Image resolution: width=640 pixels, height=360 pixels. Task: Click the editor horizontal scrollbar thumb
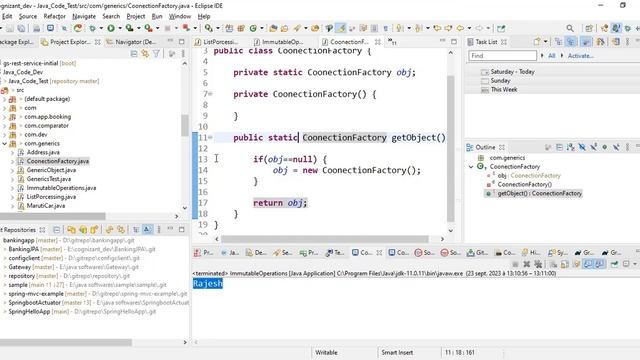325,239
